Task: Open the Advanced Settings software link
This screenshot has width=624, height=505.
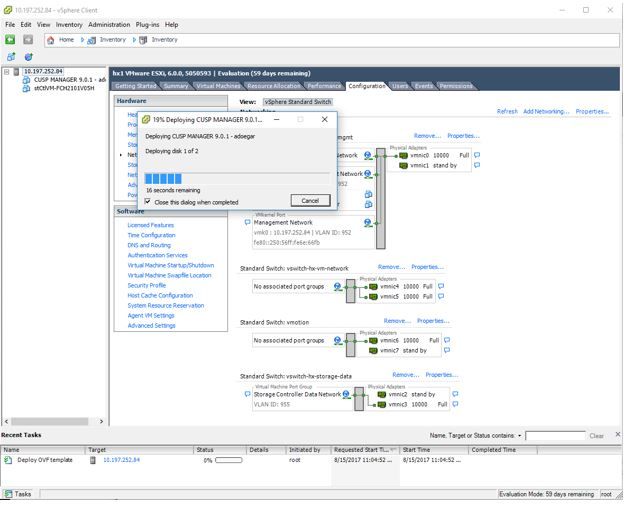Action: click(151, 326)
